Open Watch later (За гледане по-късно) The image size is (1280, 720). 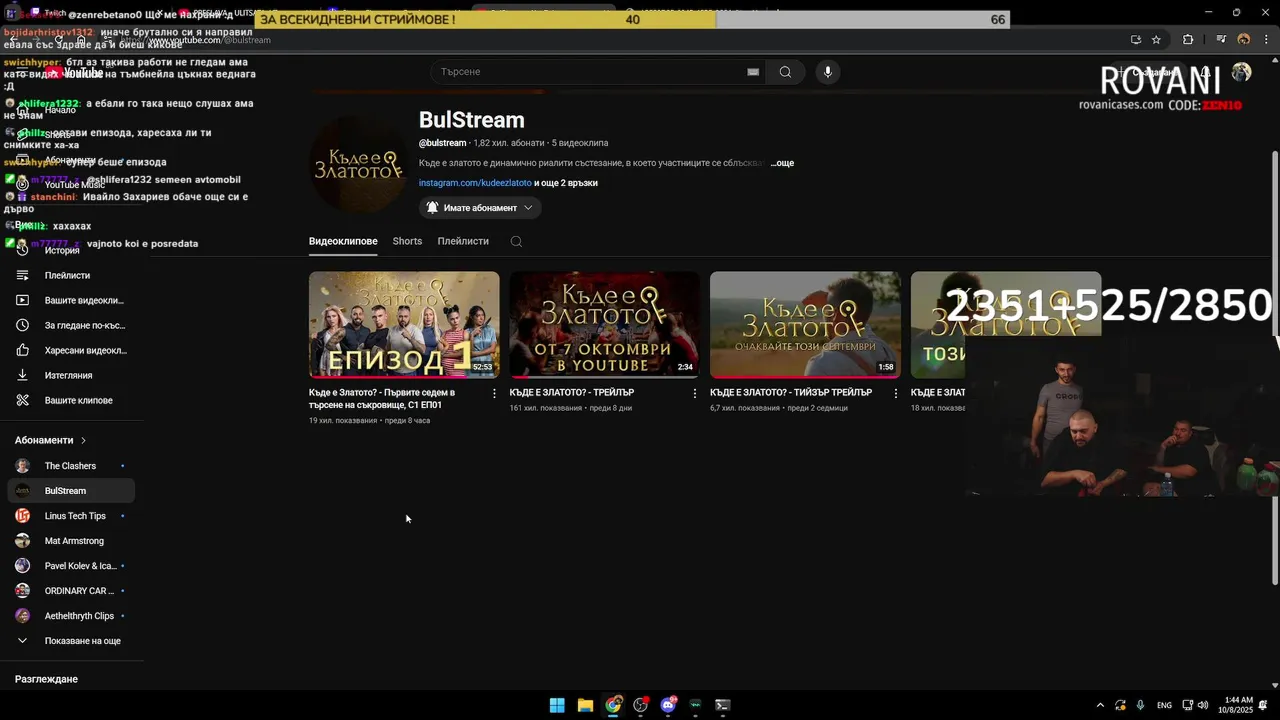coord(70,325)
